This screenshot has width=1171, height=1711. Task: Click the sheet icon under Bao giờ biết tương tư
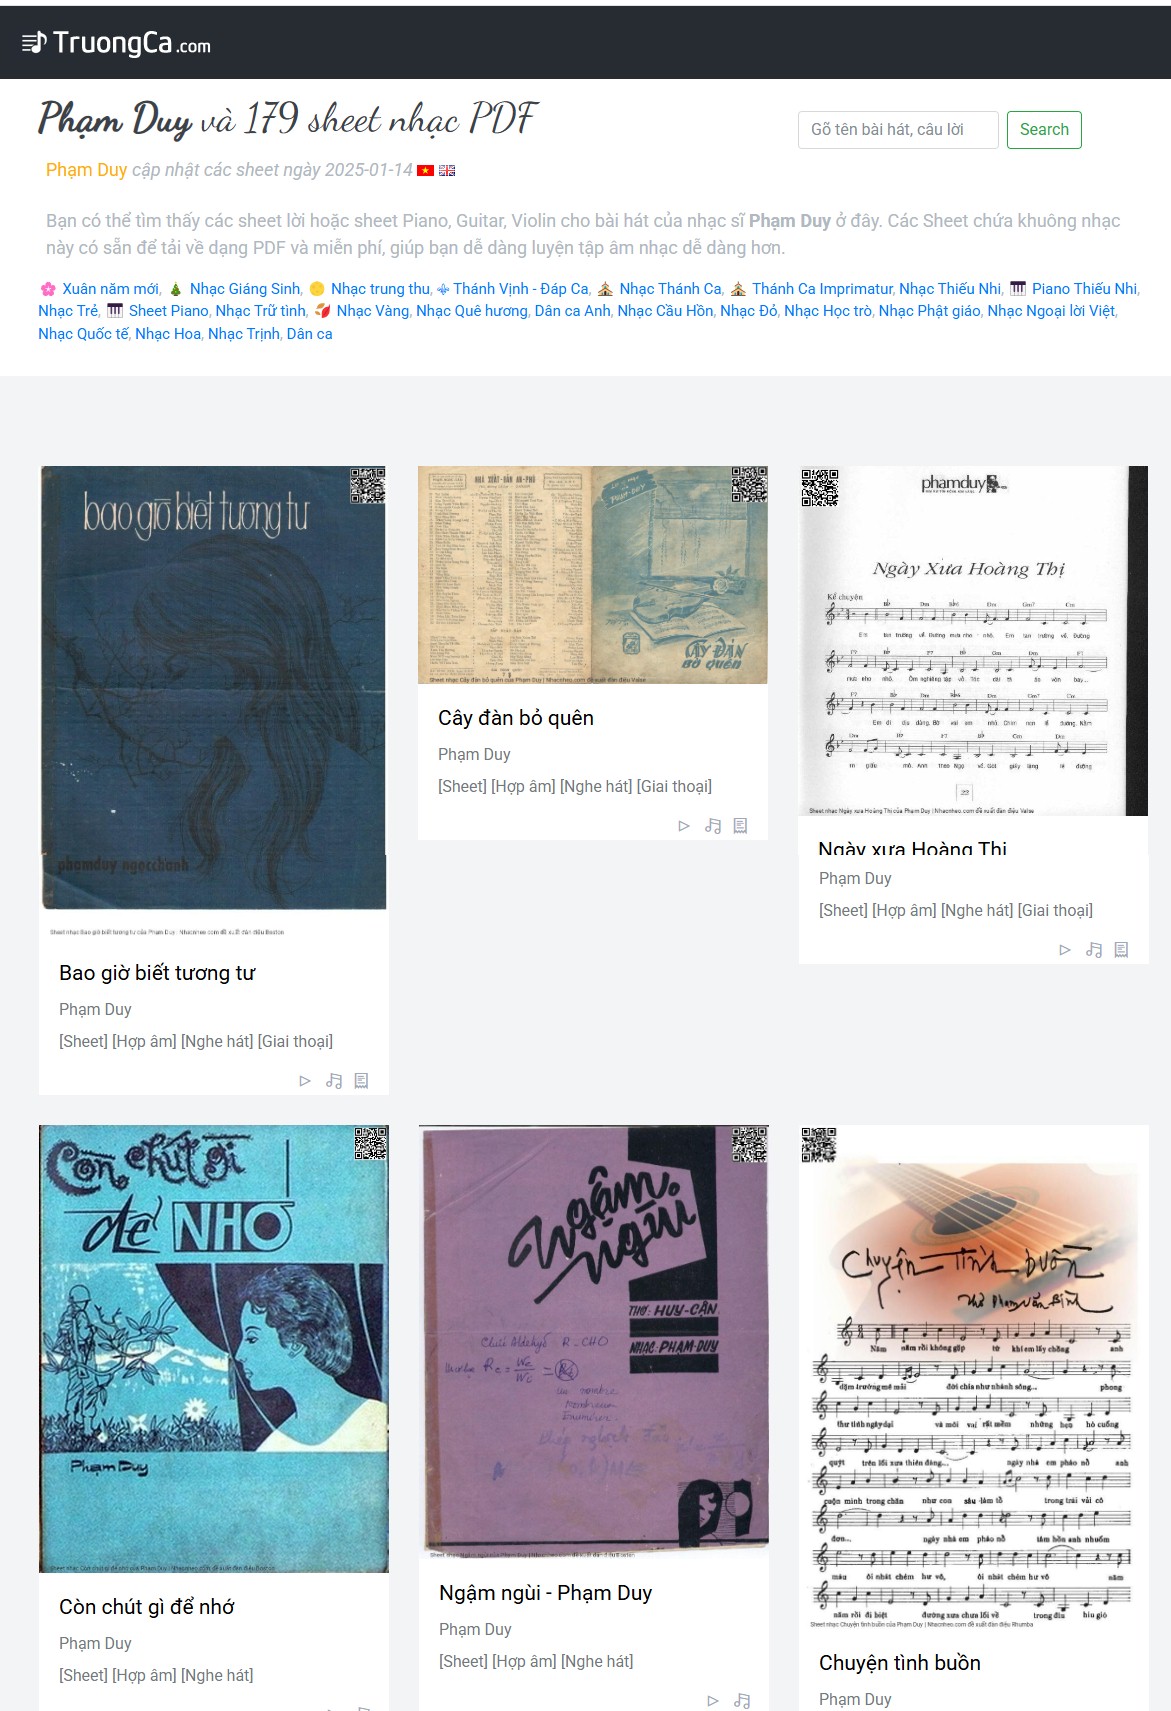point(361,1081)
